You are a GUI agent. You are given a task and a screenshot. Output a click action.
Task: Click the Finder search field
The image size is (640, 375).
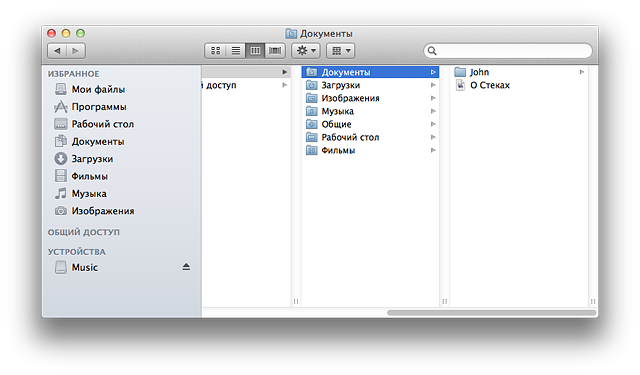508,51
